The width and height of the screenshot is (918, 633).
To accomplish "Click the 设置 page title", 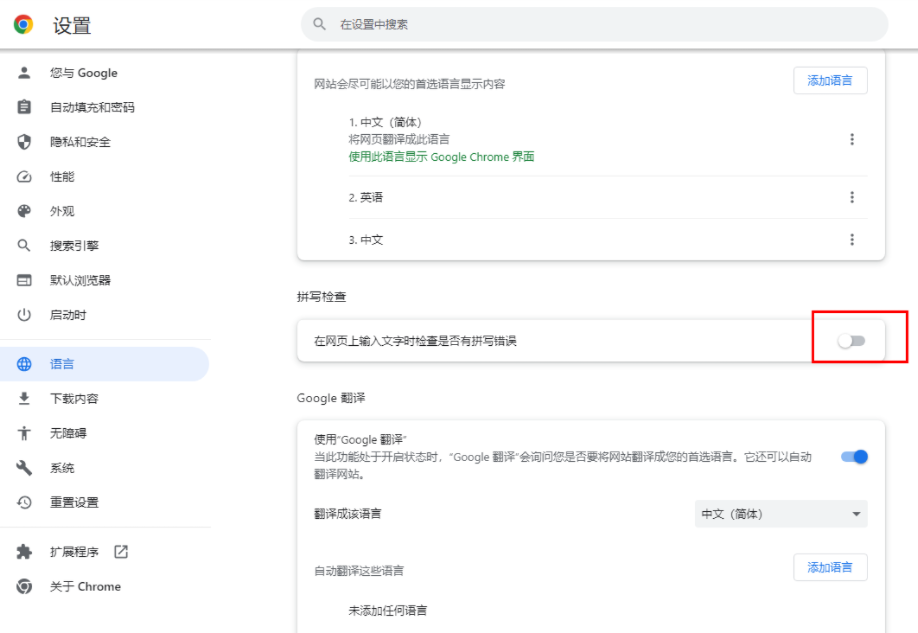I will pos(71,25).
